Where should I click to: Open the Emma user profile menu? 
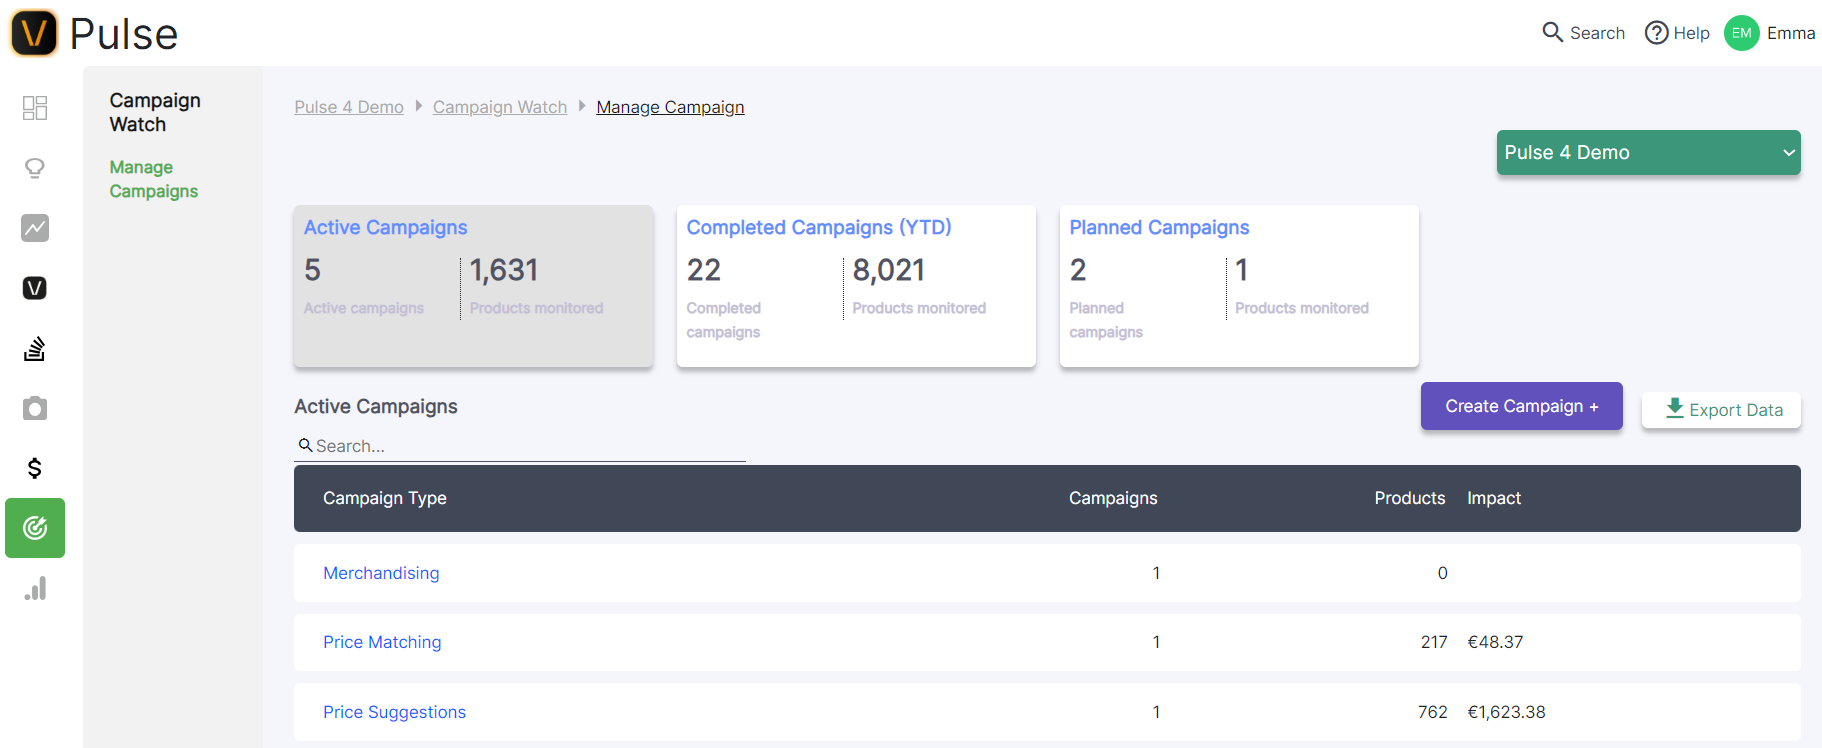[x=1770, y=33]
